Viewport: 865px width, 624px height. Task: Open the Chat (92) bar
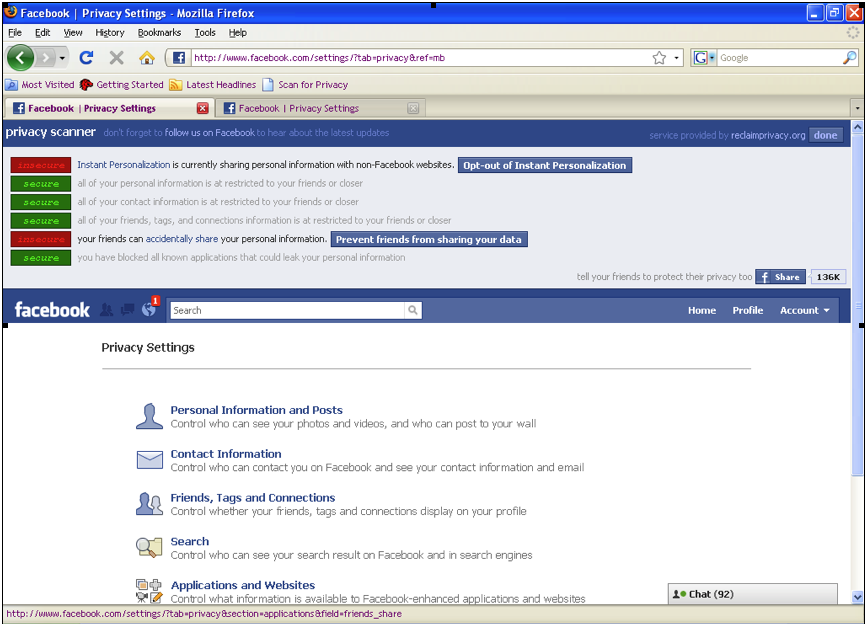coord(752,594)
